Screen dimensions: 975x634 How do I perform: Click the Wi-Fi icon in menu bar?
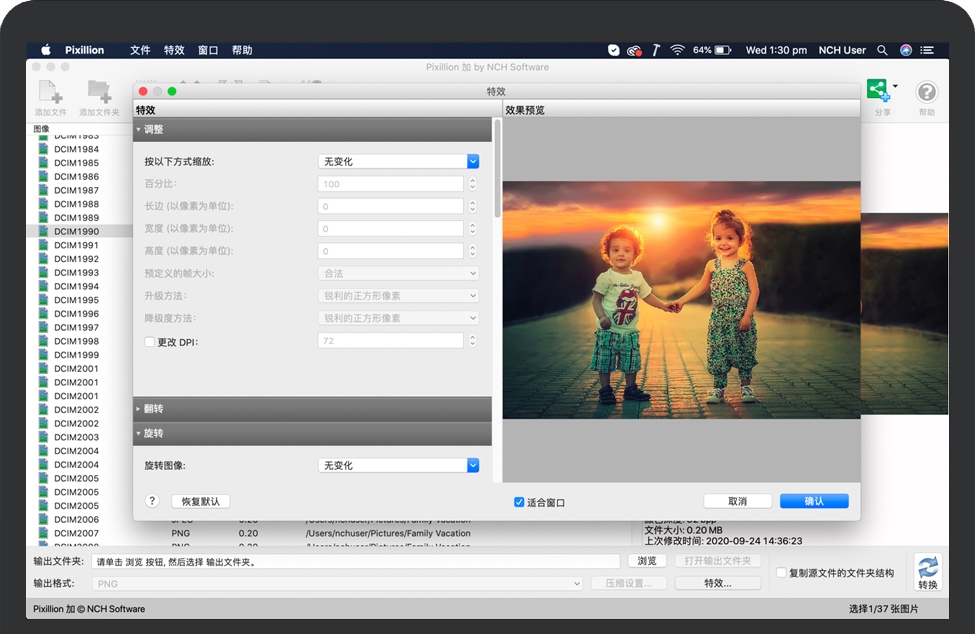point(678,49)
